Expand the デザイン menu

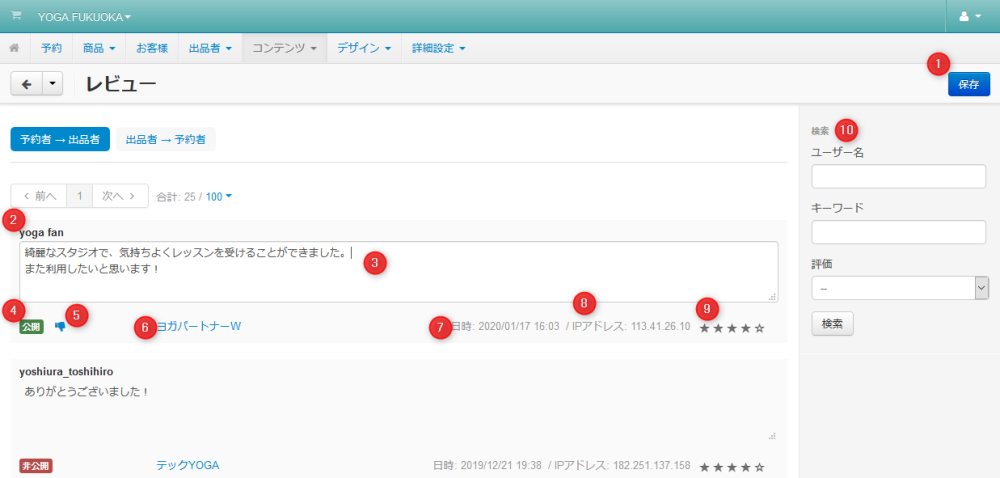[364, 48]
